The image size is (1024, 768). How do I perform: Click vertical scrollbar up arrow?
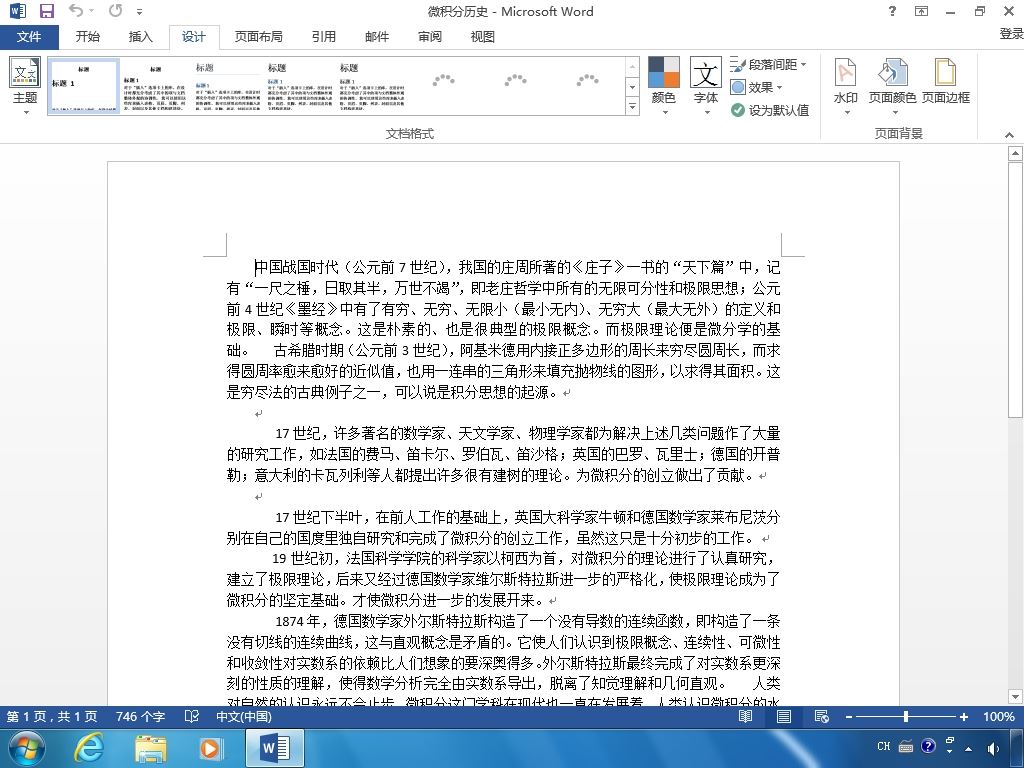(1015, 153)
